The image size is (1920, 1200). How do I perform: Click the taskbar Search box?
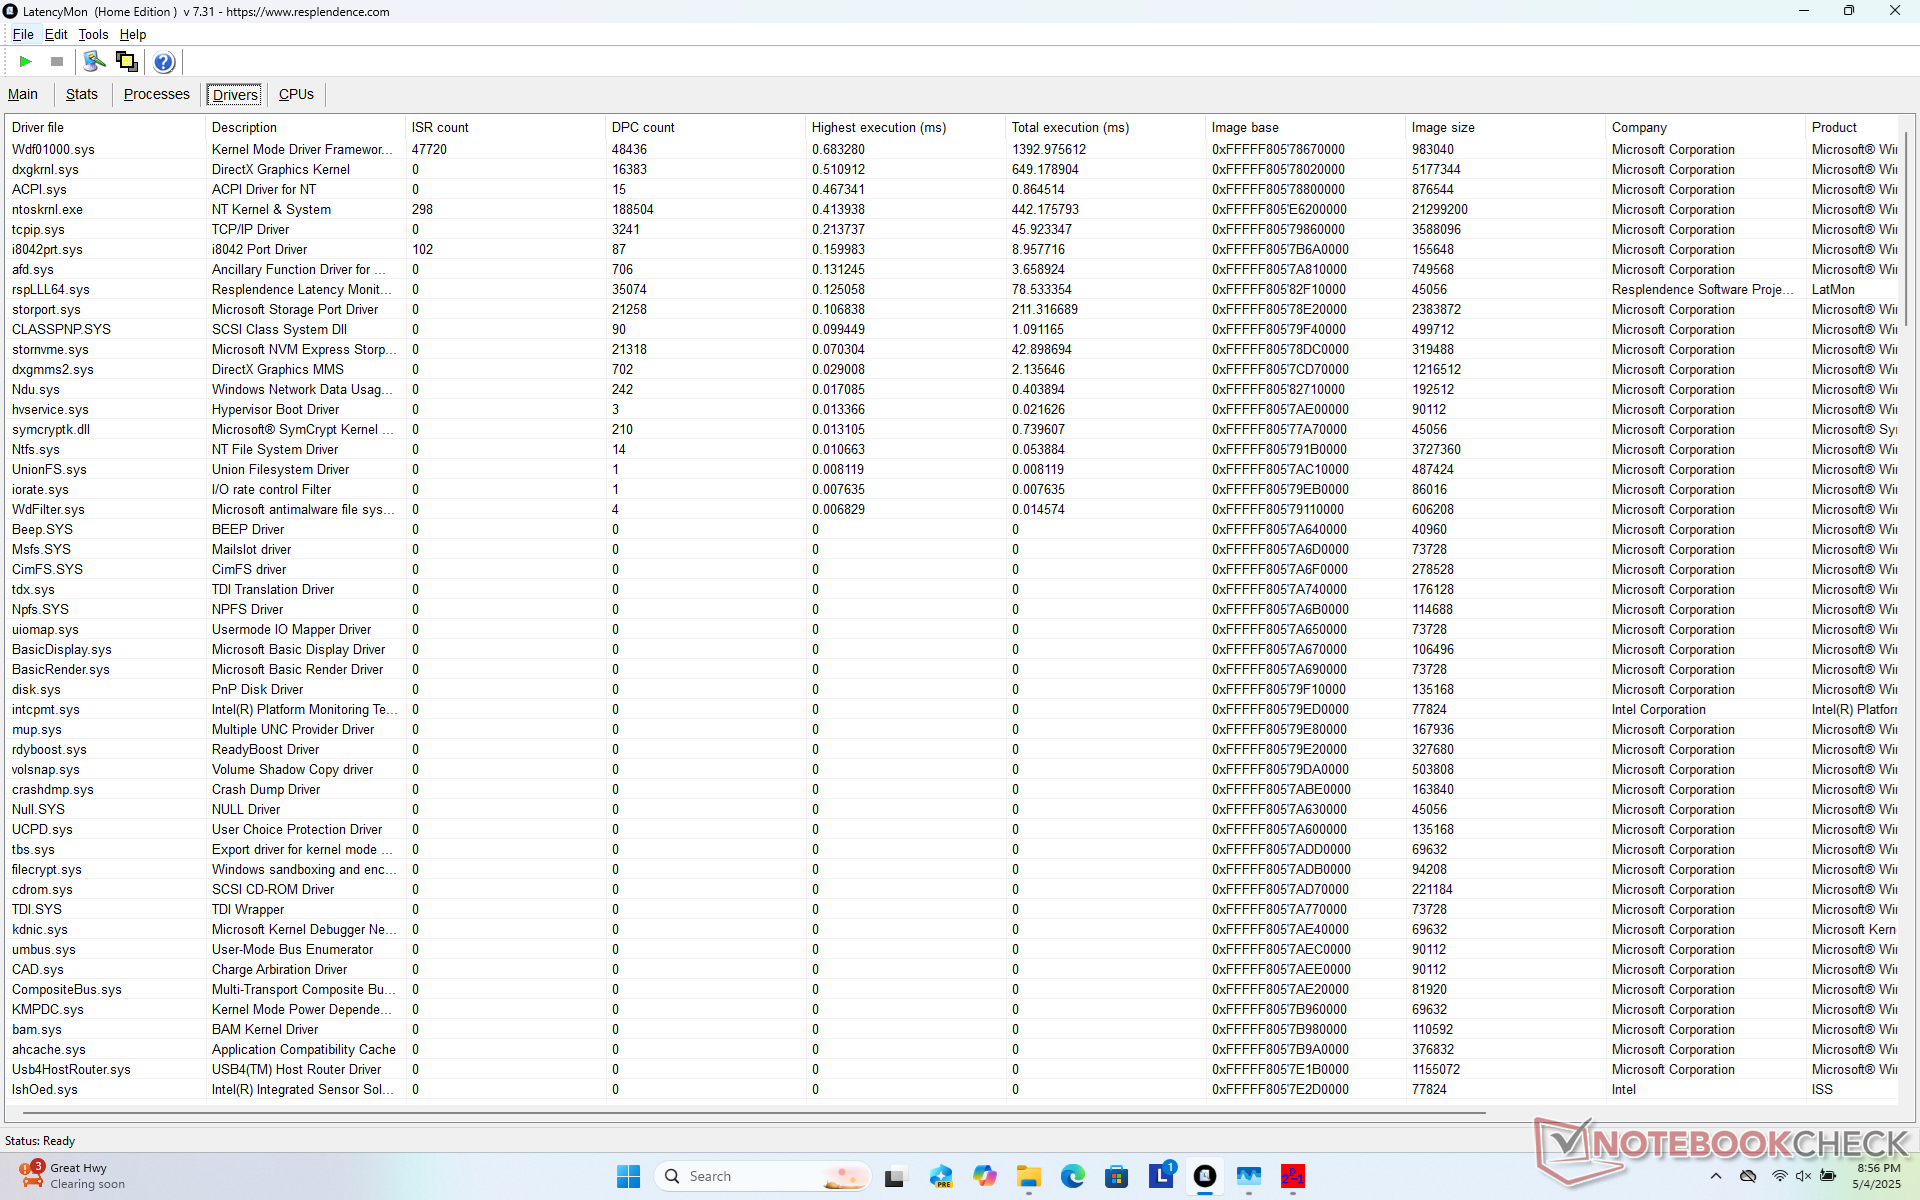click(763, 1176)
